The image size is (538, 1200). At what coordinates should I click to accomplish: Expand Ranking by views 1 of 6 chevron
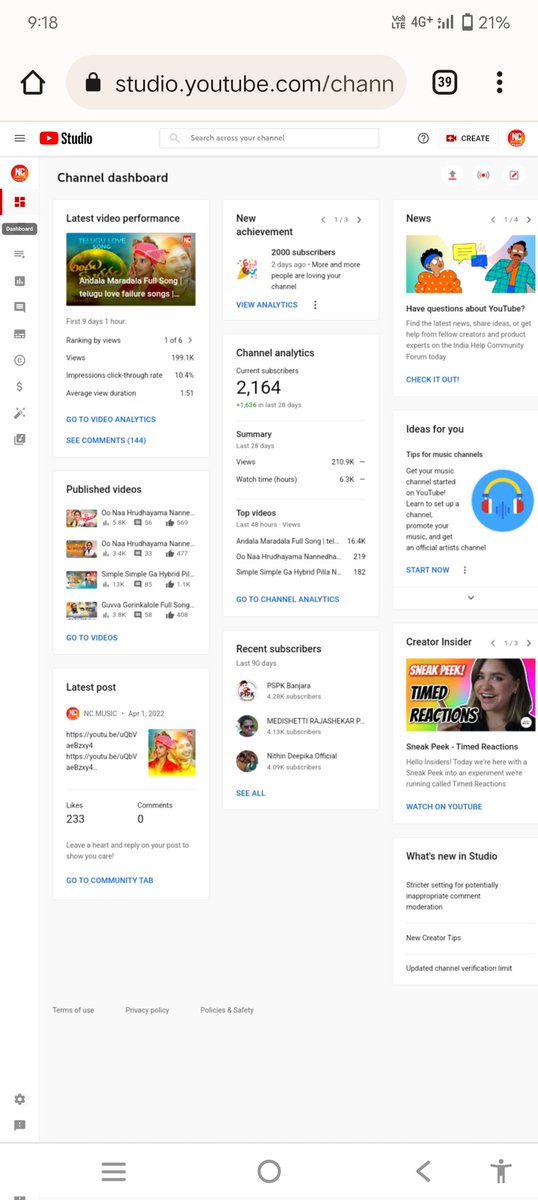190,340
